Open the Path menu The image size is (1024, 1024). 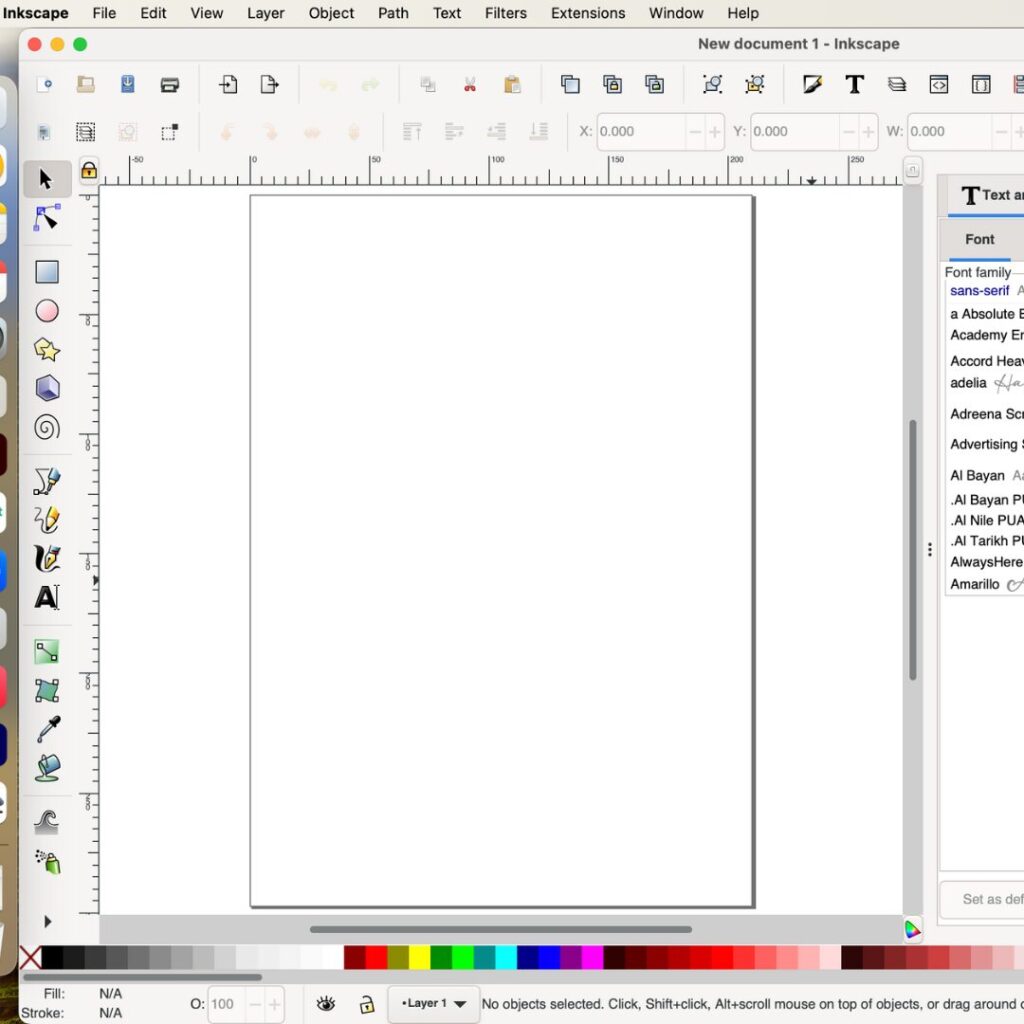[392, 13]
